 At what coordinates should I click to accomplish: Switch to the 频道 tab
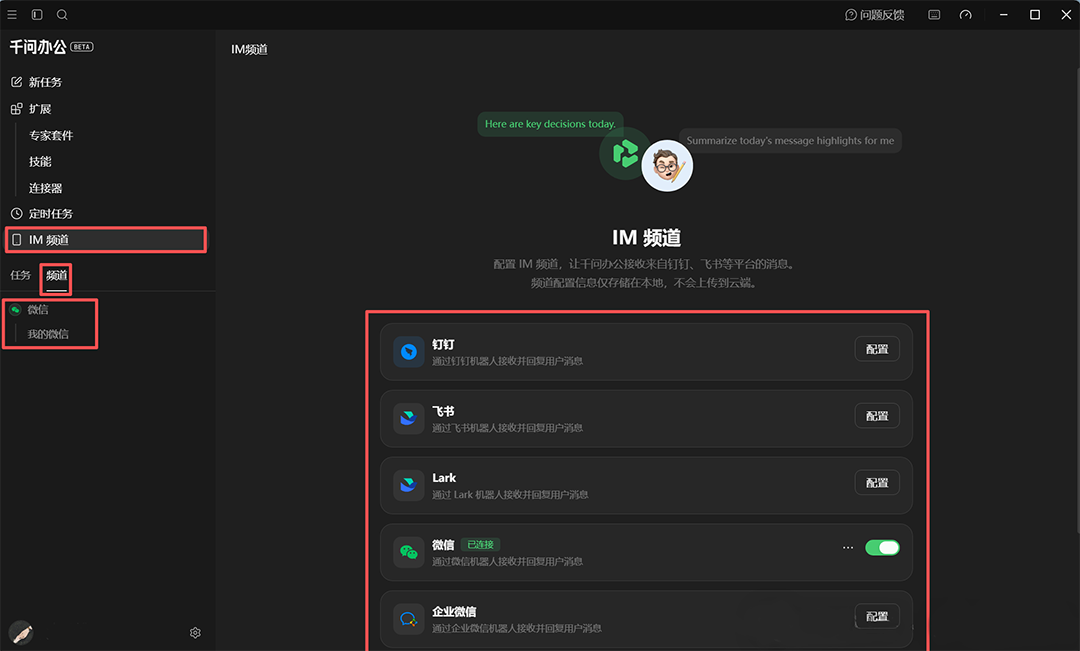[x=56, y=276]
